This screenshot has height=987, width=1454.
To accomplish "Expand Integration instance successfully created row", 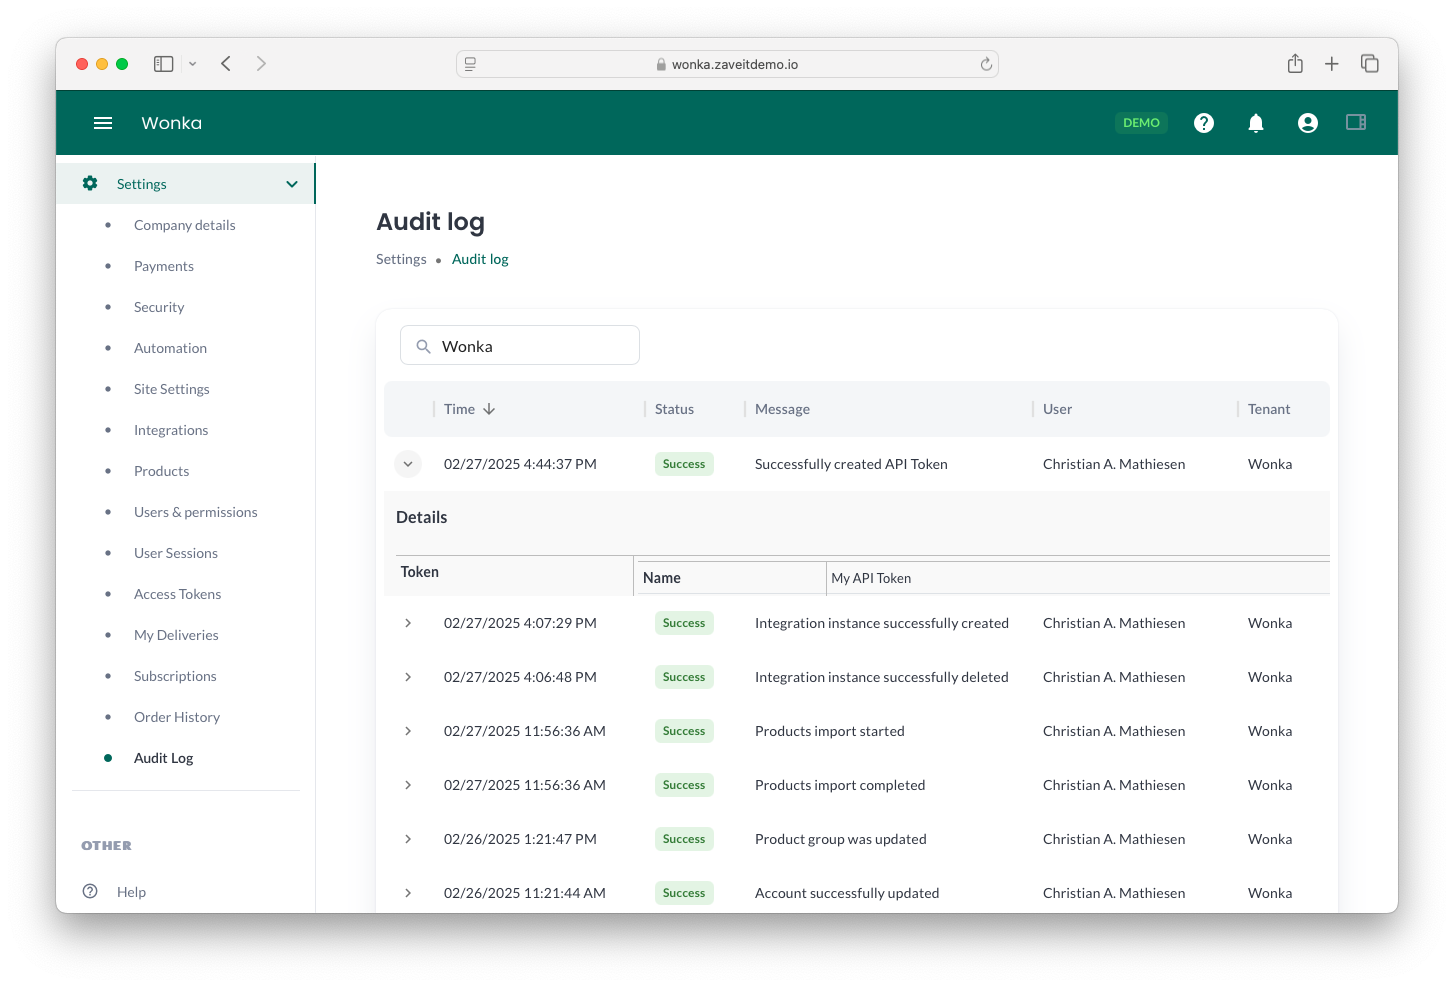I will pyautogui.click(x=408, y=623).
